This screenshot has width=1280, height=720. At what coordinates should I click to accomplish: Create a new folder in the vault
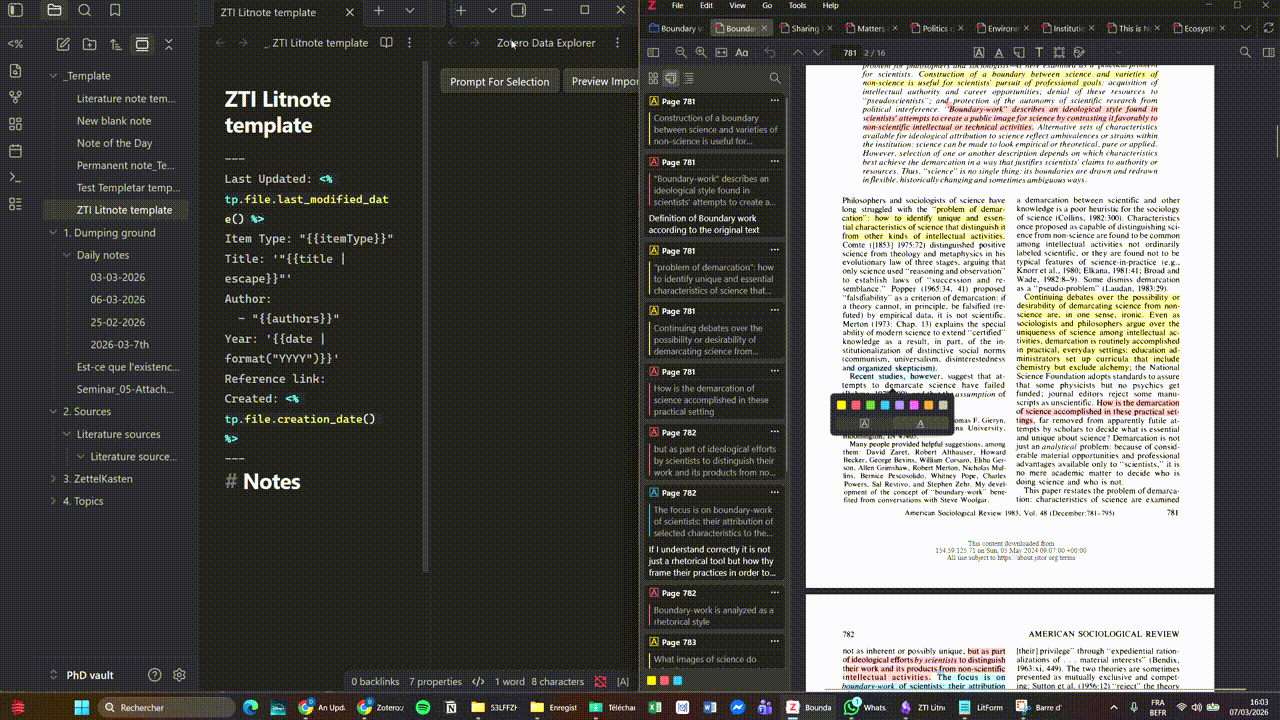point(90,44)
